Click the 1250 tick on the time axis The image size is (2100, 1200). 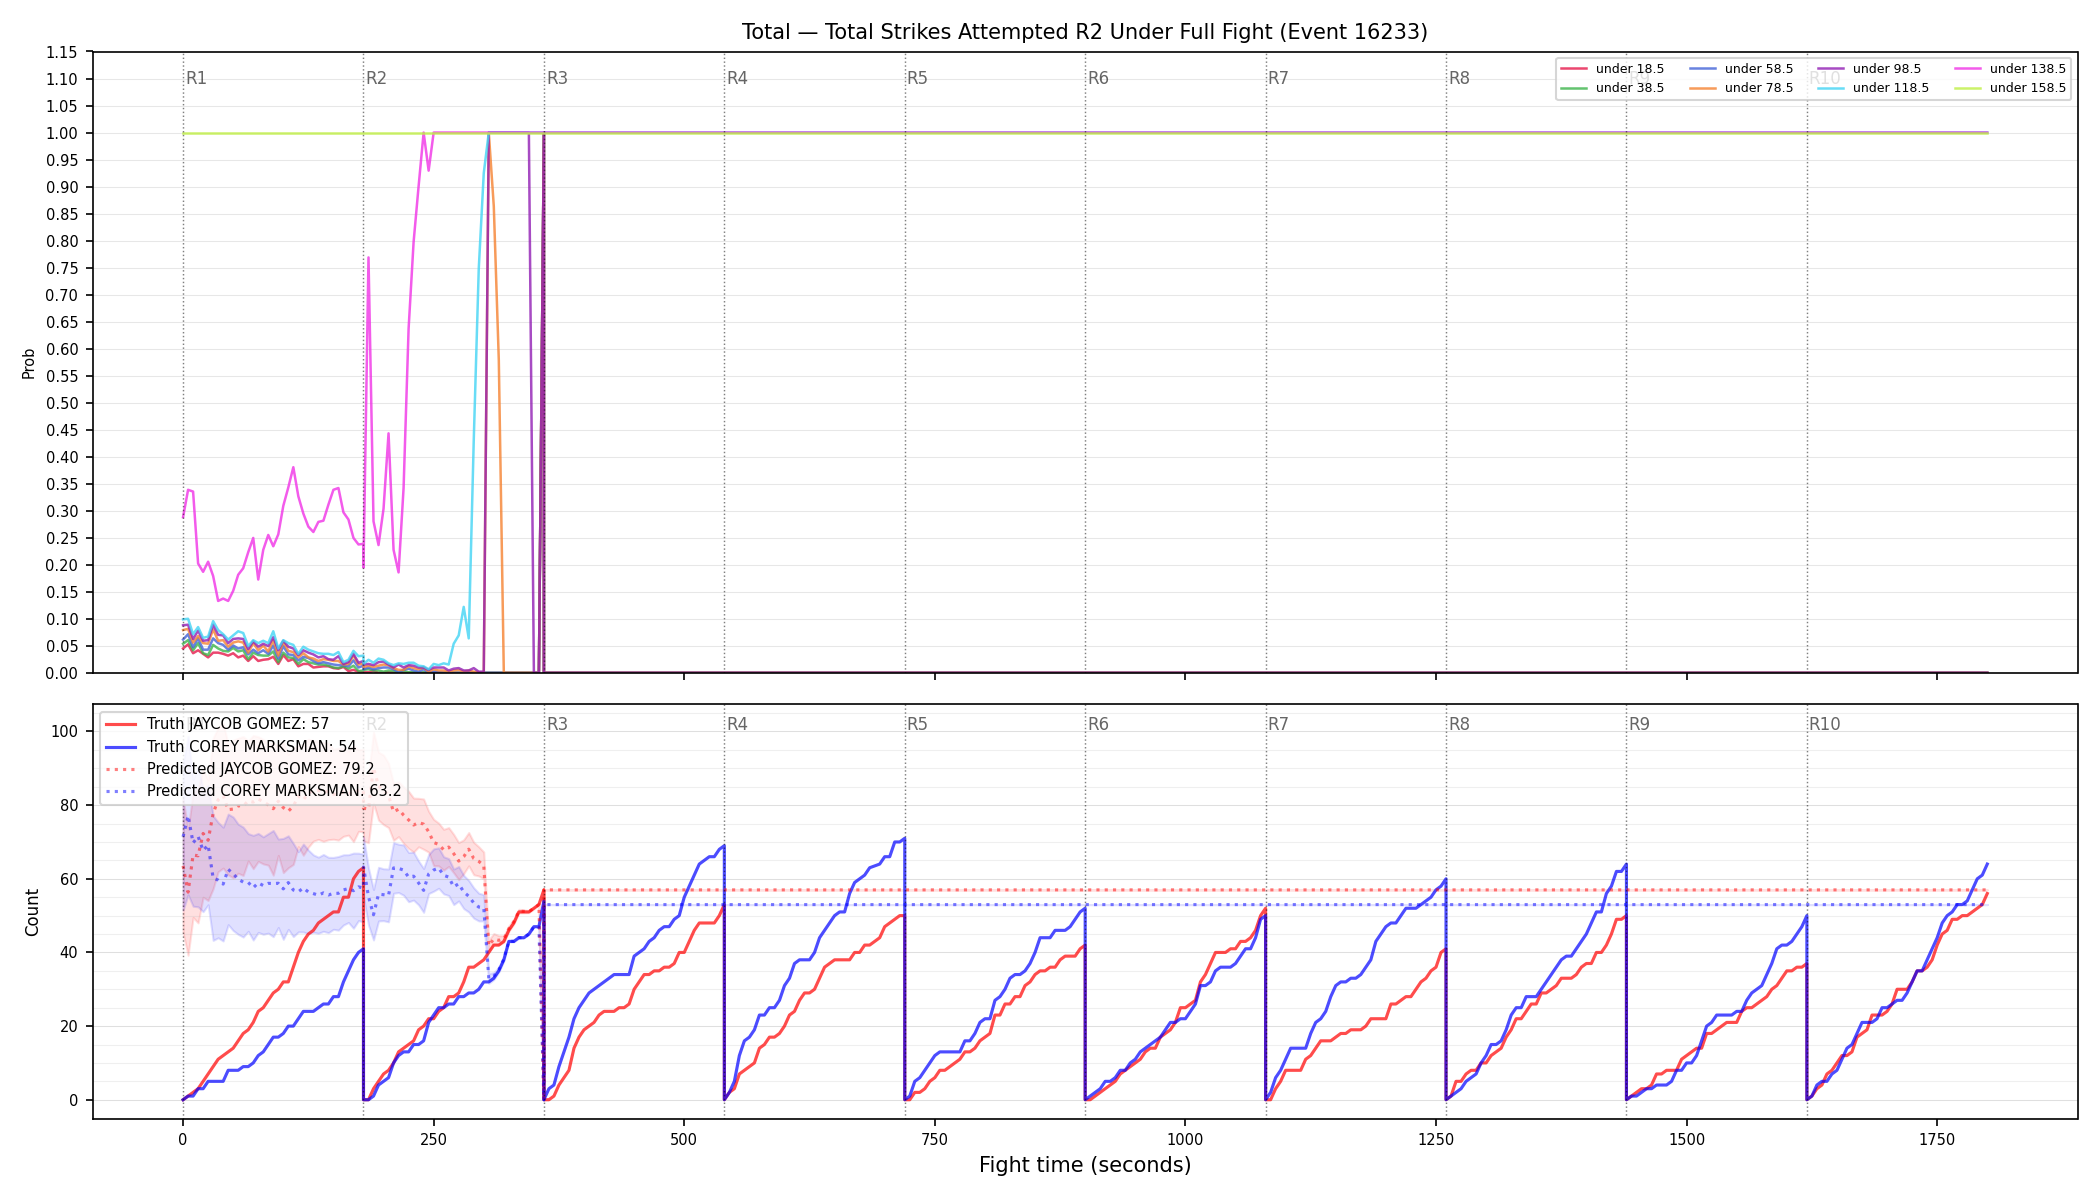tap(1436, 1139)
